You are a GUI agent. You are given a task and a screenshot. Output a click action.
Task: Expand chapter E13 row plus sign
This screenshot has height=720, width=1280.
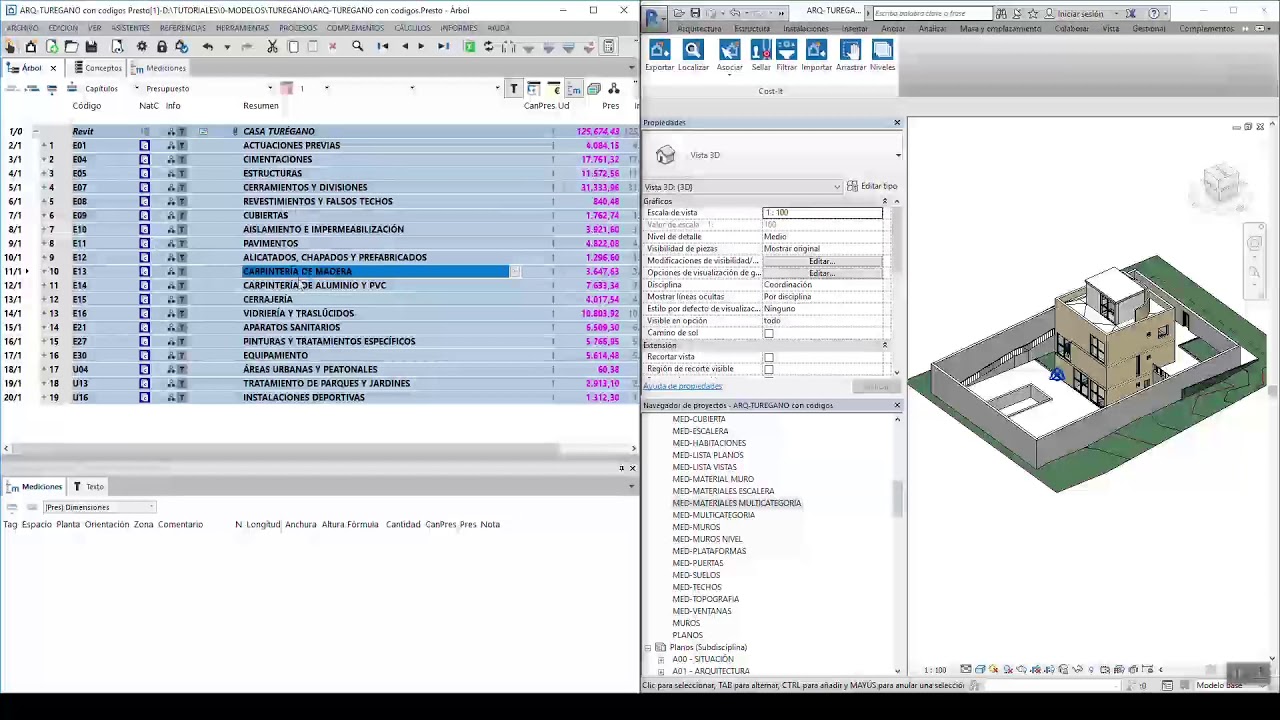click(44, 271)
